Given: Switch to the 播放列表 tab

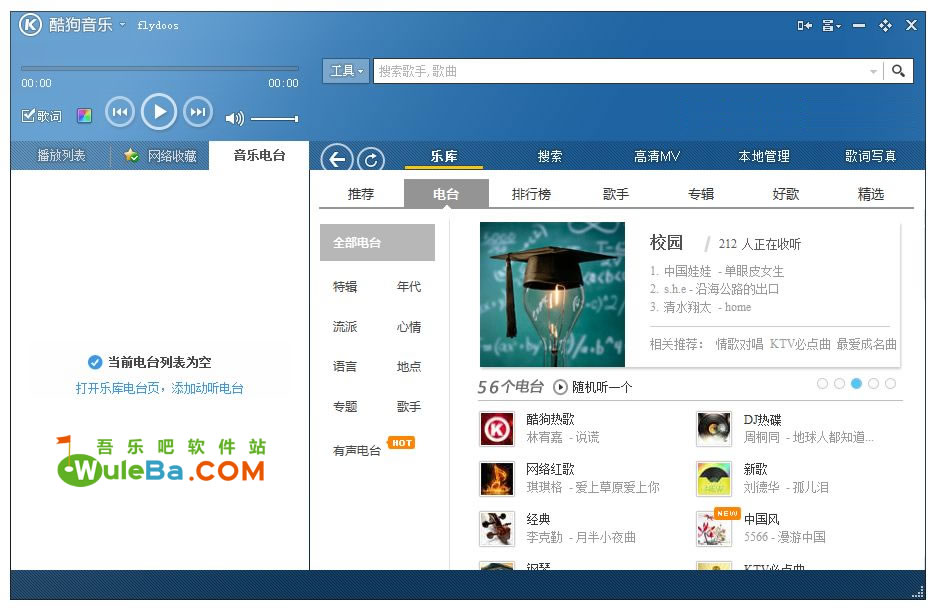Looking at the screenshot, I should tap(61, 156).
